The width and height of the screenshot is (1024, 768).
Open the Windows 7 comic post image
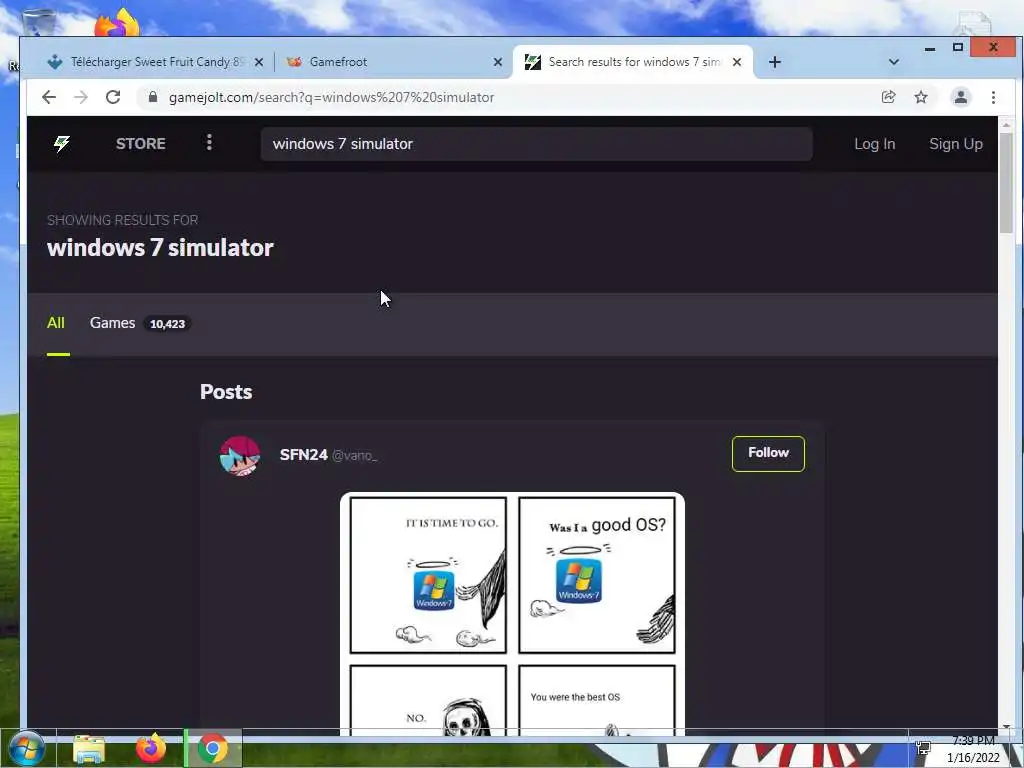tap(512, 614)
